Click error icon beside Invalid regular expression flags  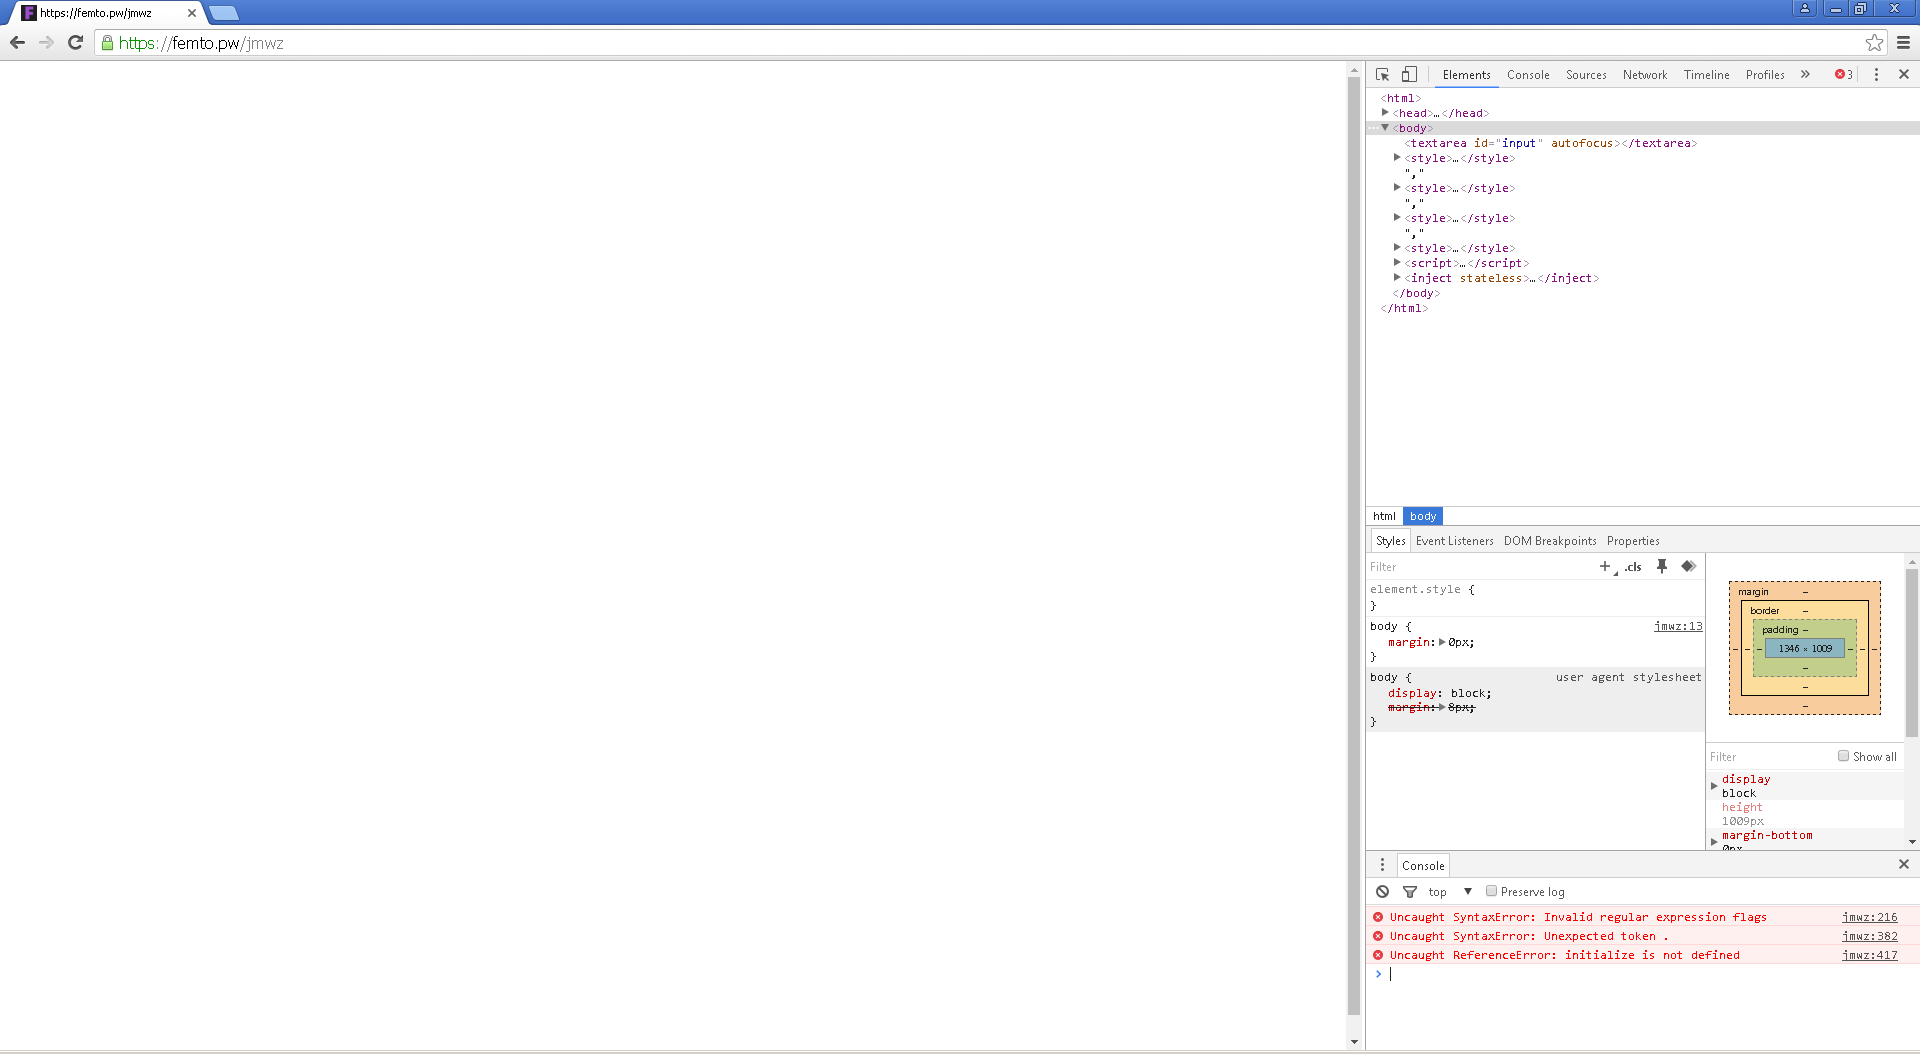tap(1378, 917)
